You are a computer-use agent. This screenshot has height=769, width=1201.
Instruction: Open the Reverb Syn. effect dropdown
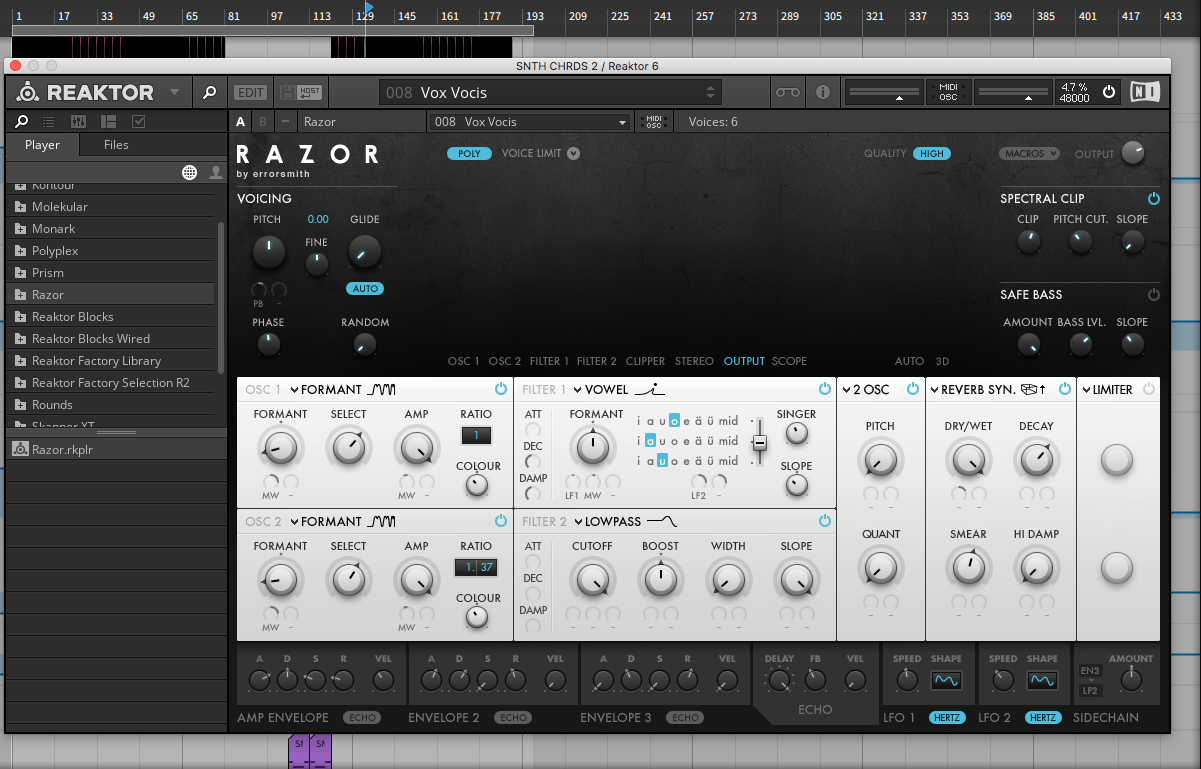(935, 390)
